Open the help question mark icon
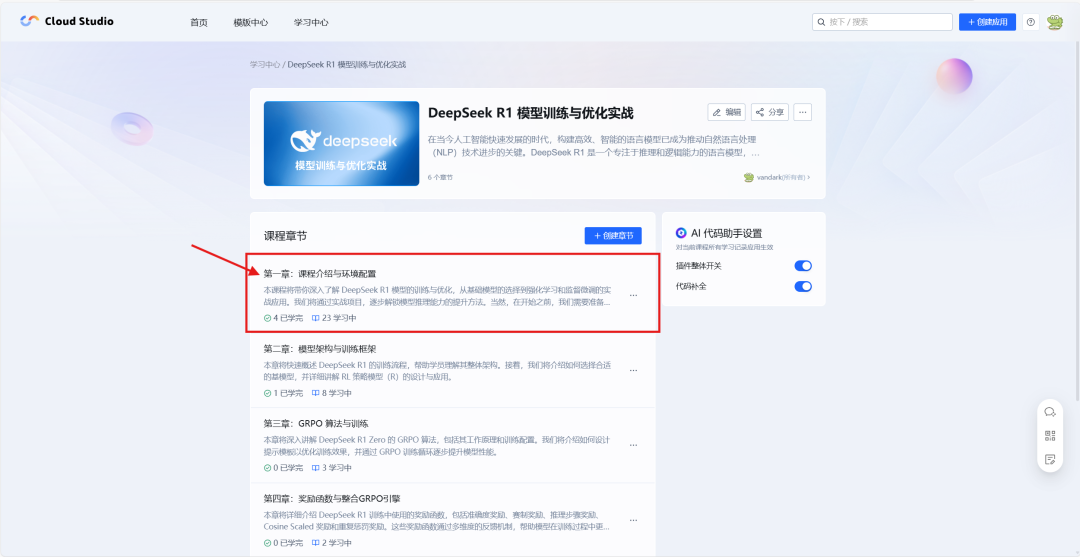This screenshot has width=1080, height=557. (x=1030, y=22)
